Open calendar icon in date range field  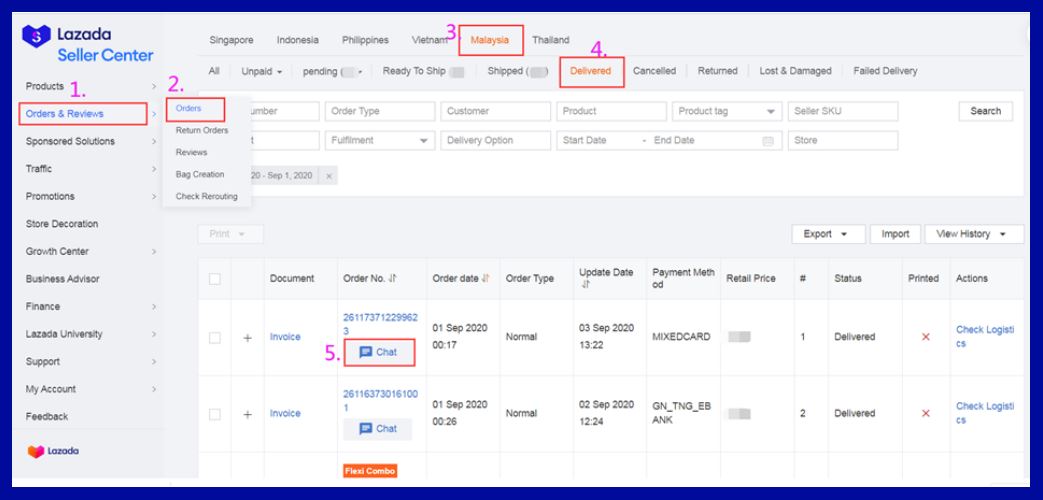click(768, 141)
